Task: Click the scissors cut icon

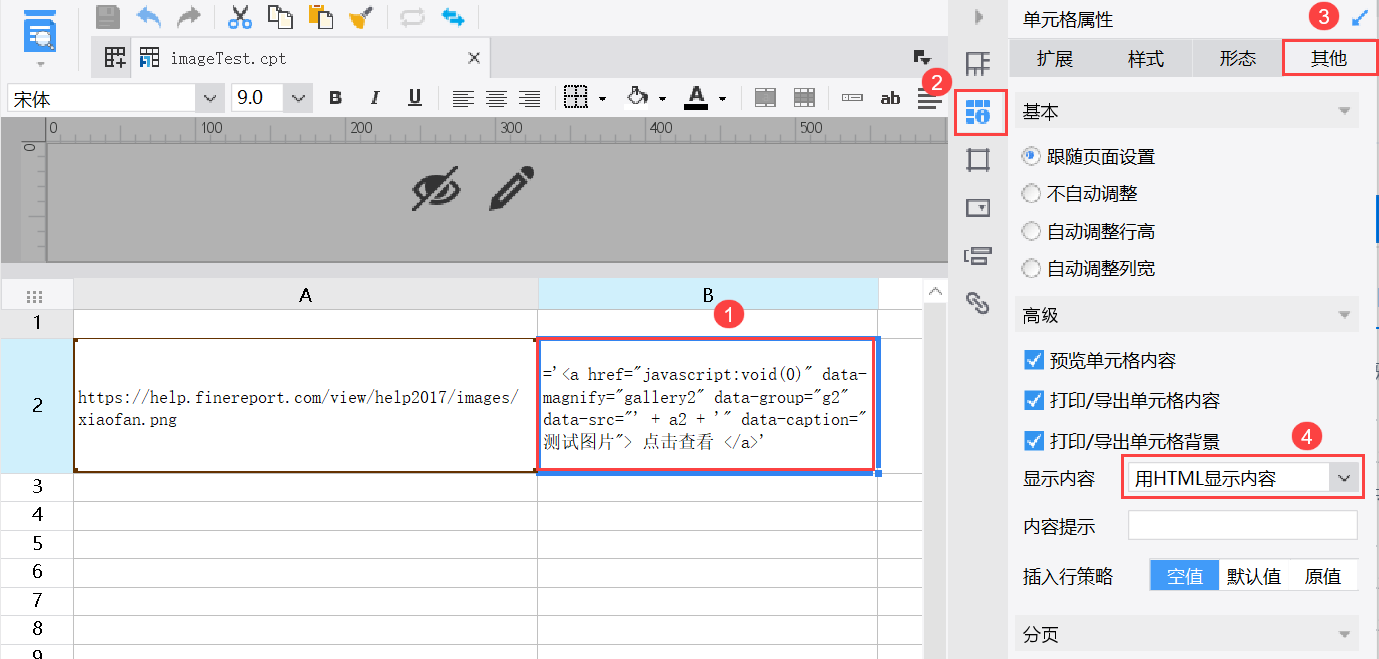Action: tap(240, 17)
